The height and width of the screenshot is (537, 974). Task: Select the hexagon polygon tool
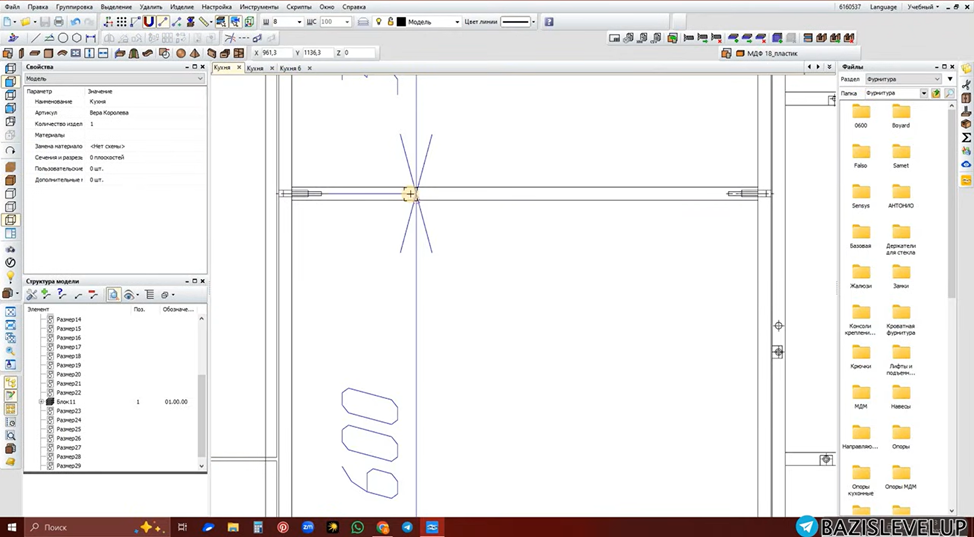click(76, 38)
